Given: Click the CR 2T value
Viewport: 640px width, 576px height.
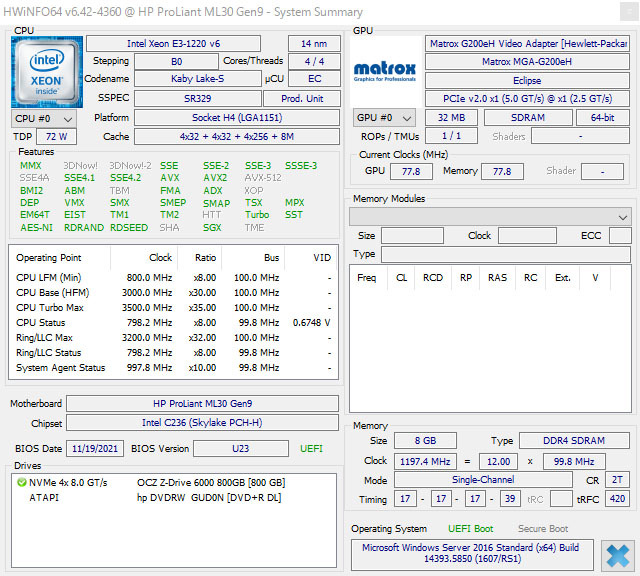Looking at the screenshot, I should 618,480.
